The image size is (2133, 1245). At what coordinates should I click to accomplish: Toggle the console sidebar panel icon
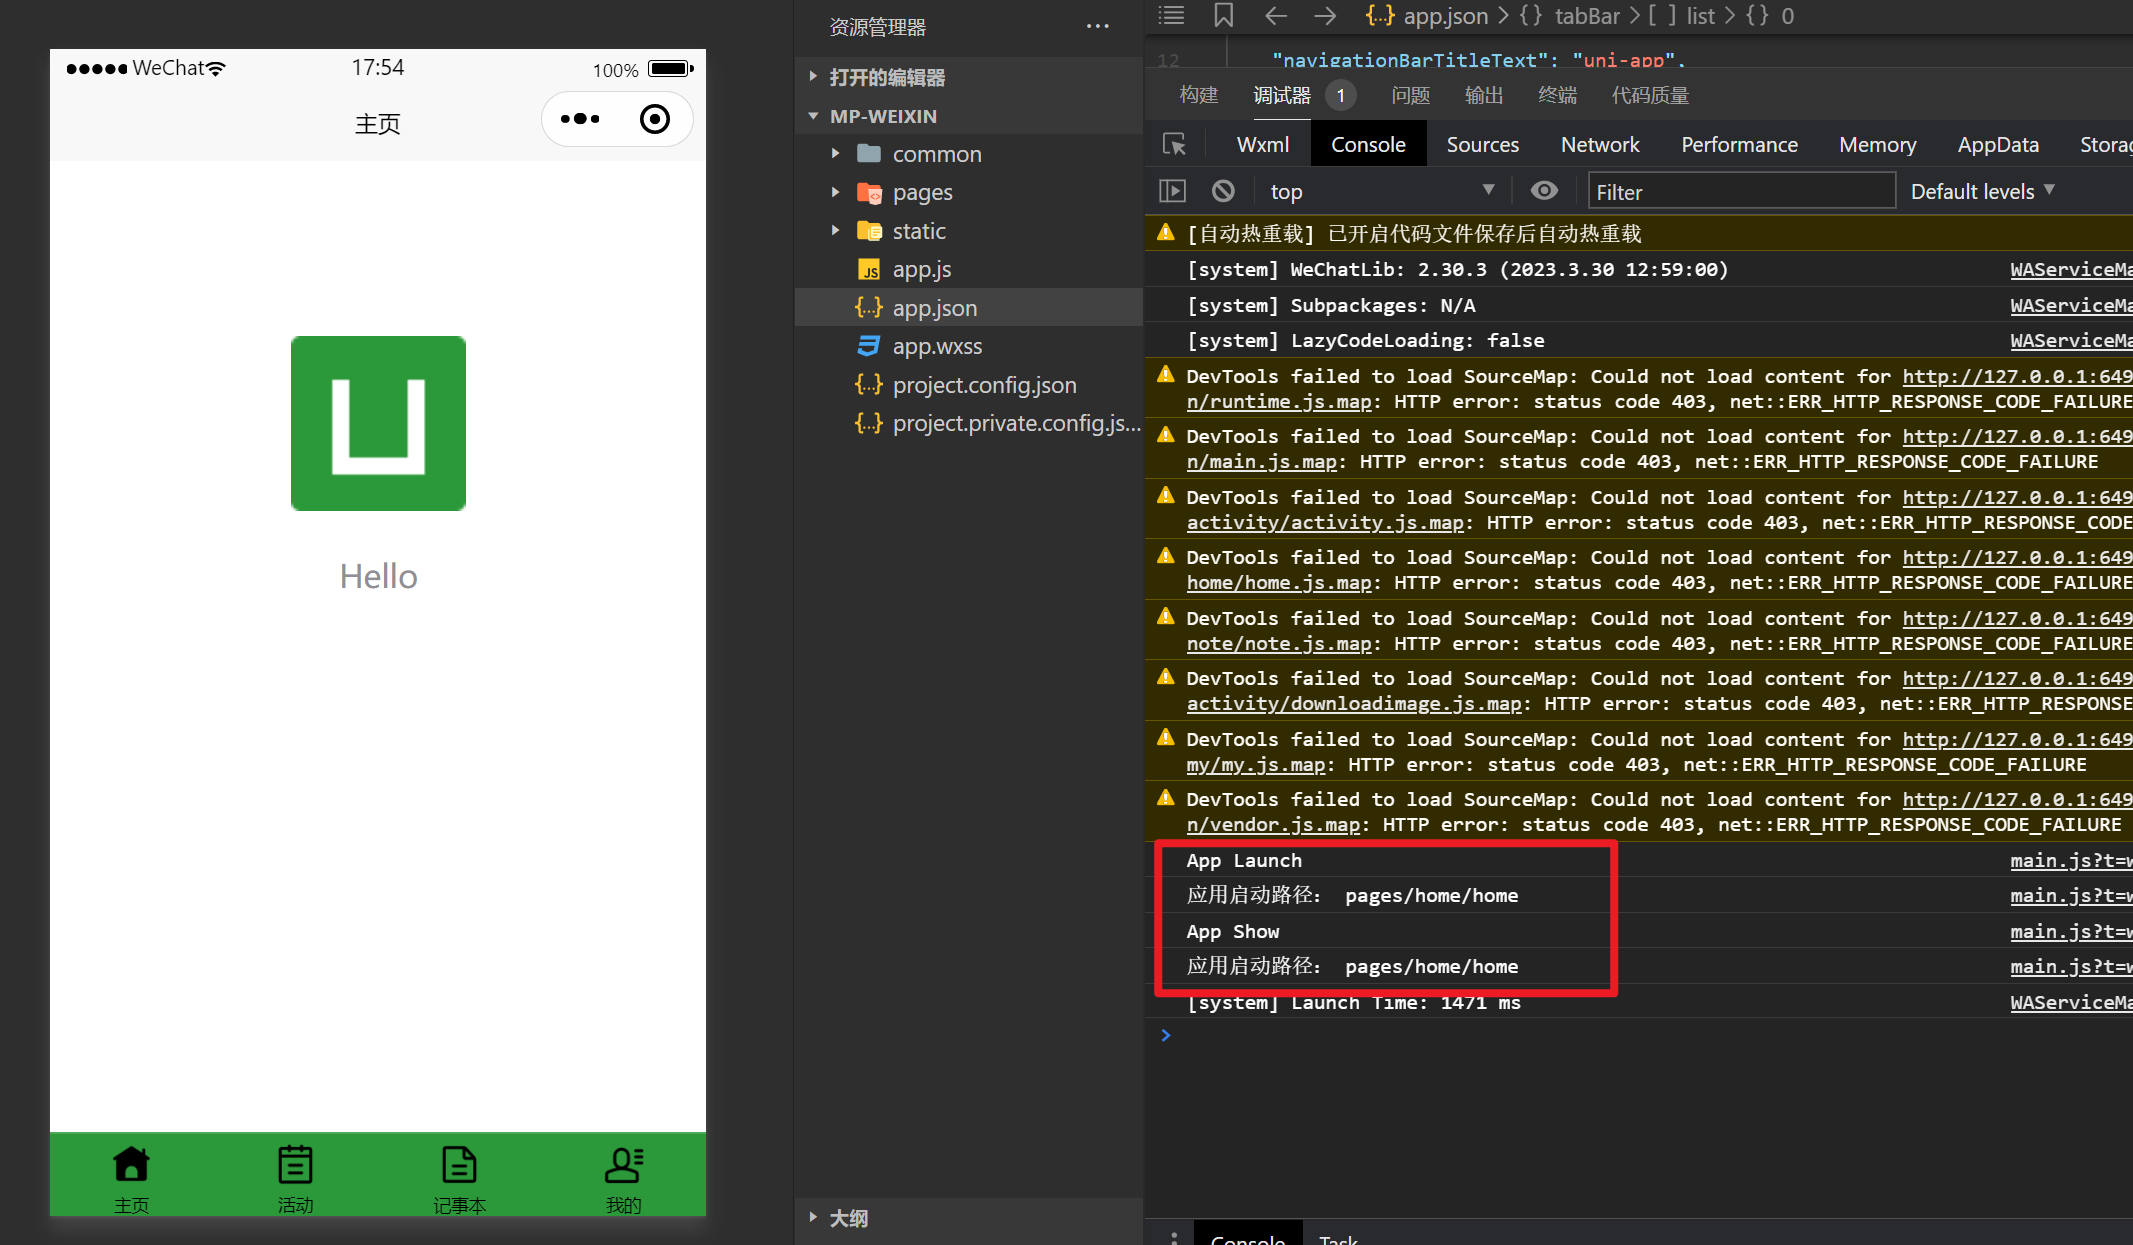tap(1172, 191)
